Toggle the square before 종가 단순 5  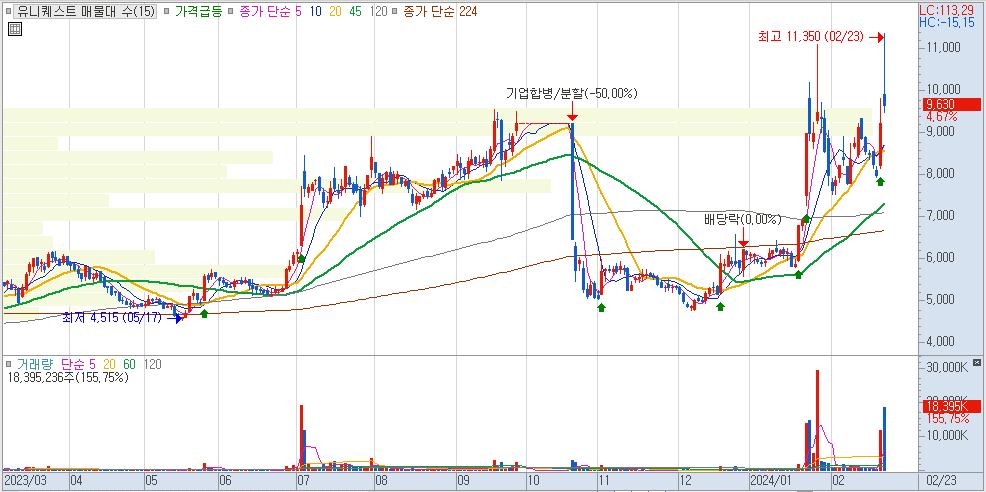click(230, 11)
